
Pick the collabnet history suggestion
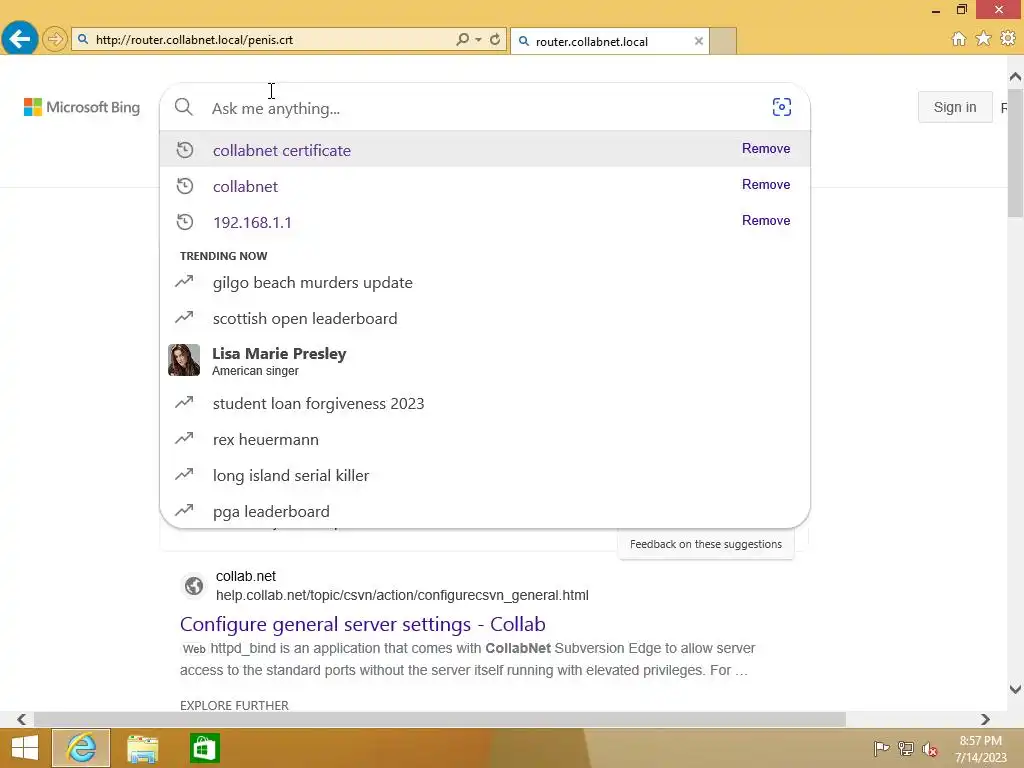point(485,186)
